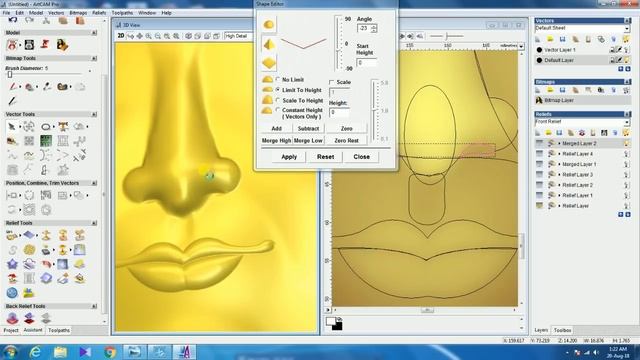
Task: Open the File menu
Action: [7, 13]
